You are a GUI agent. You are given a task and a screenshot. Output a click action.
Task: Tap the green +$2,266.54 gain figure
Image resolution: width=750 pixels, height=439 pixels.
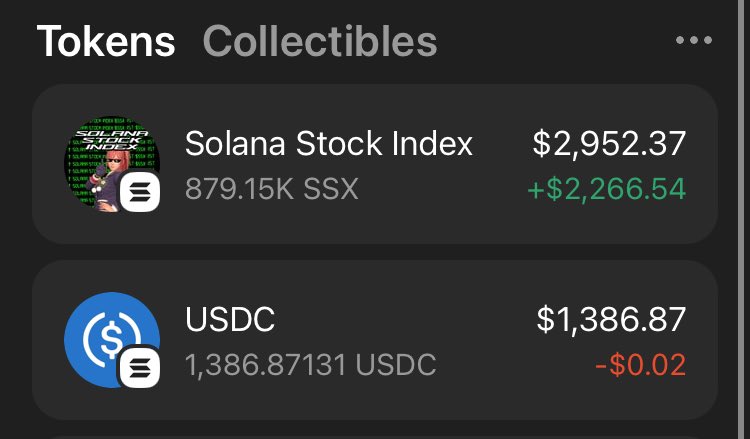(x=607, y=188)
